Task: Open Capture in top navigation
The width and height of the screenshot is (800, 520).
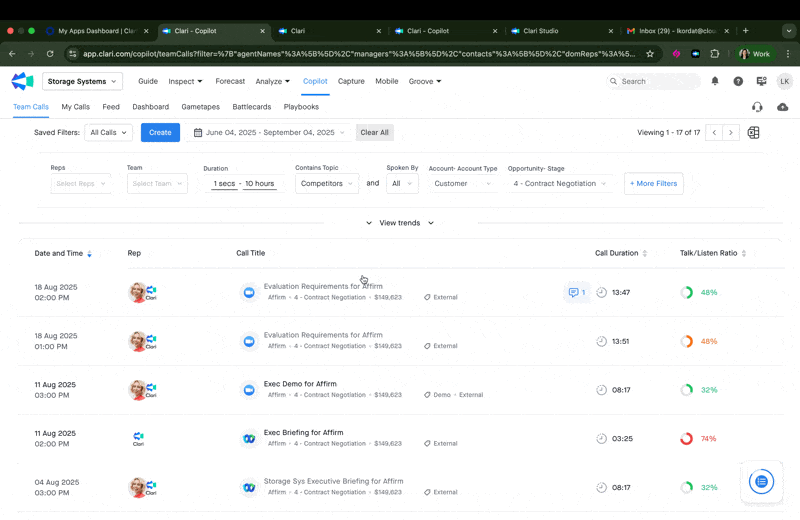Action: click(351, 81)
